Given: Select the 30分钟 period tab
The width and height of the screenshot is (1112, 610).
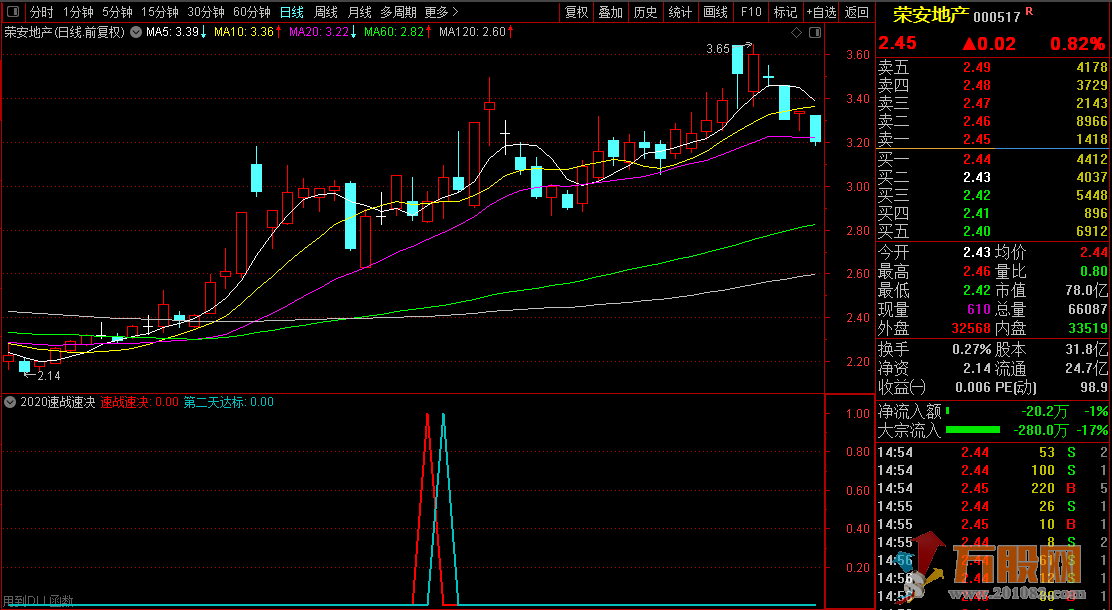Looking at the screenshot, I should pyautogui.click(x=206, y=12).
